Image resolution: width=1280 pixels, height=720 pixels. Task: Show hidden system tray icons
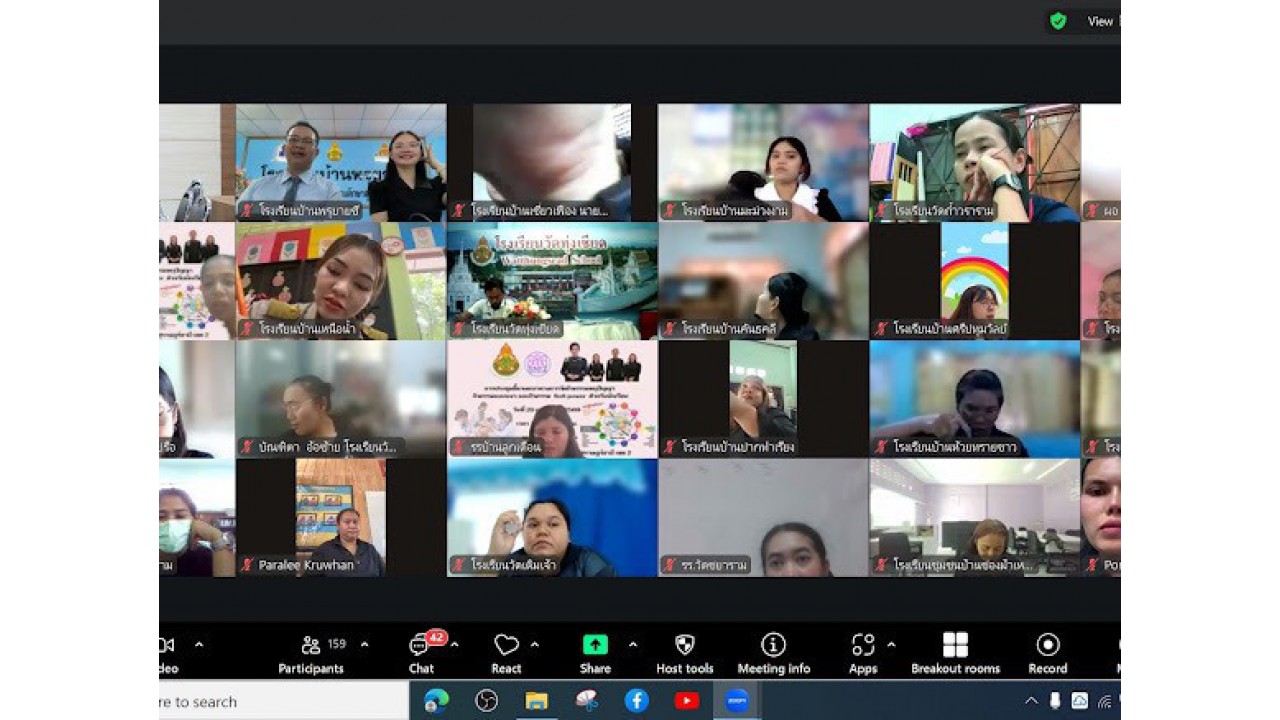(1031, 701)
